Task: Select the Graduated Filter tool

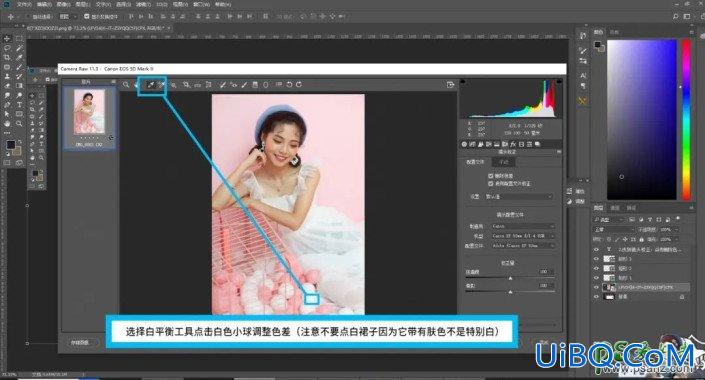Action: click(255, 85)
